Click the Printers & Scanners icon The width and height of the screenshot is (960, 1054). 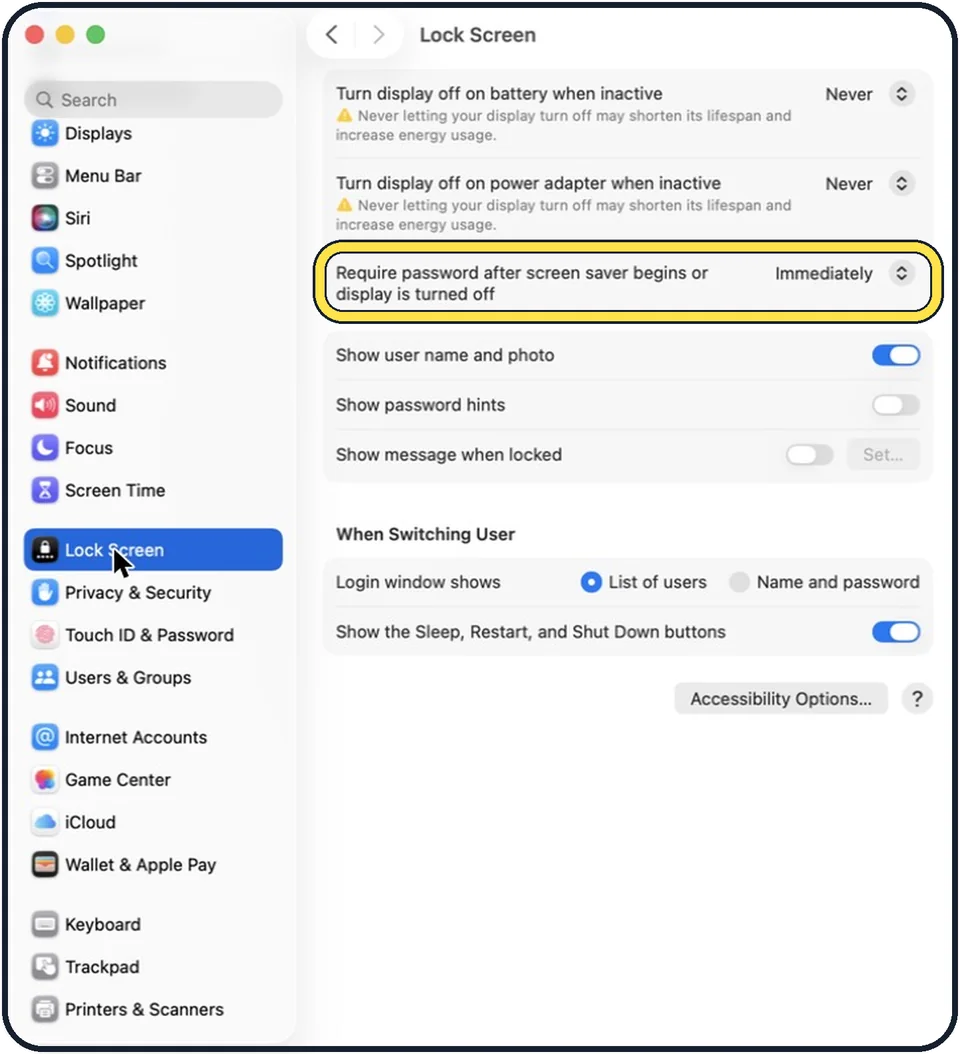pos(45,1009)
